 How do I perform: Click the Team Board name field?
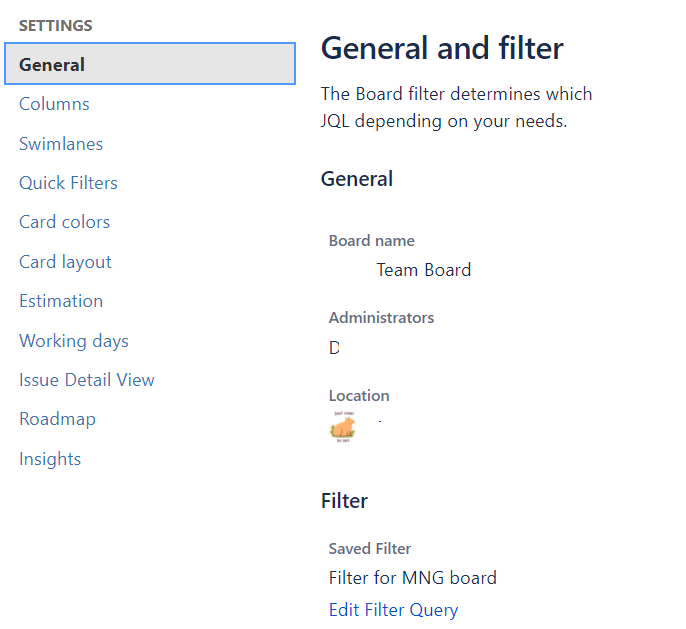pos(424,270)
